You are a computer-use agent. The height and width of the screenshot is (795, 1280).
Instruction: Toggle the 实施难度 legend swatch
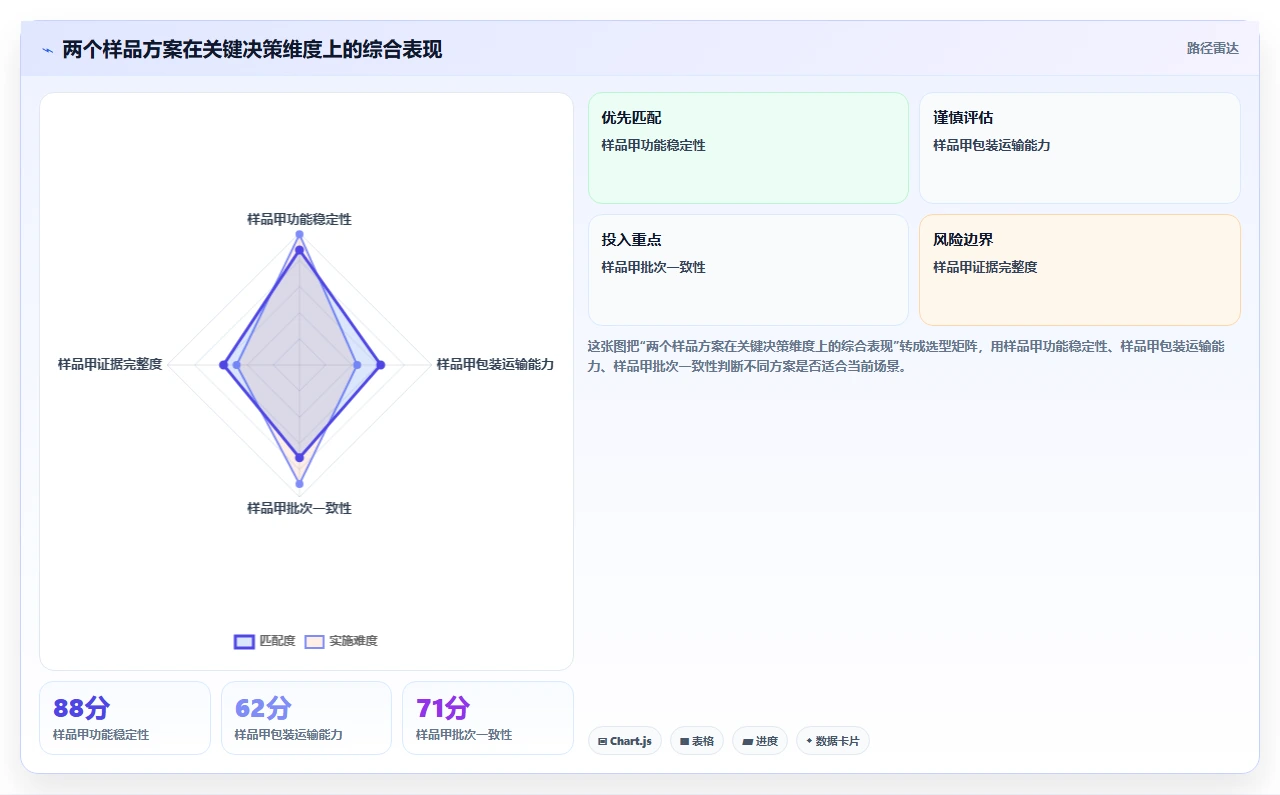click(x=315, y=641)
